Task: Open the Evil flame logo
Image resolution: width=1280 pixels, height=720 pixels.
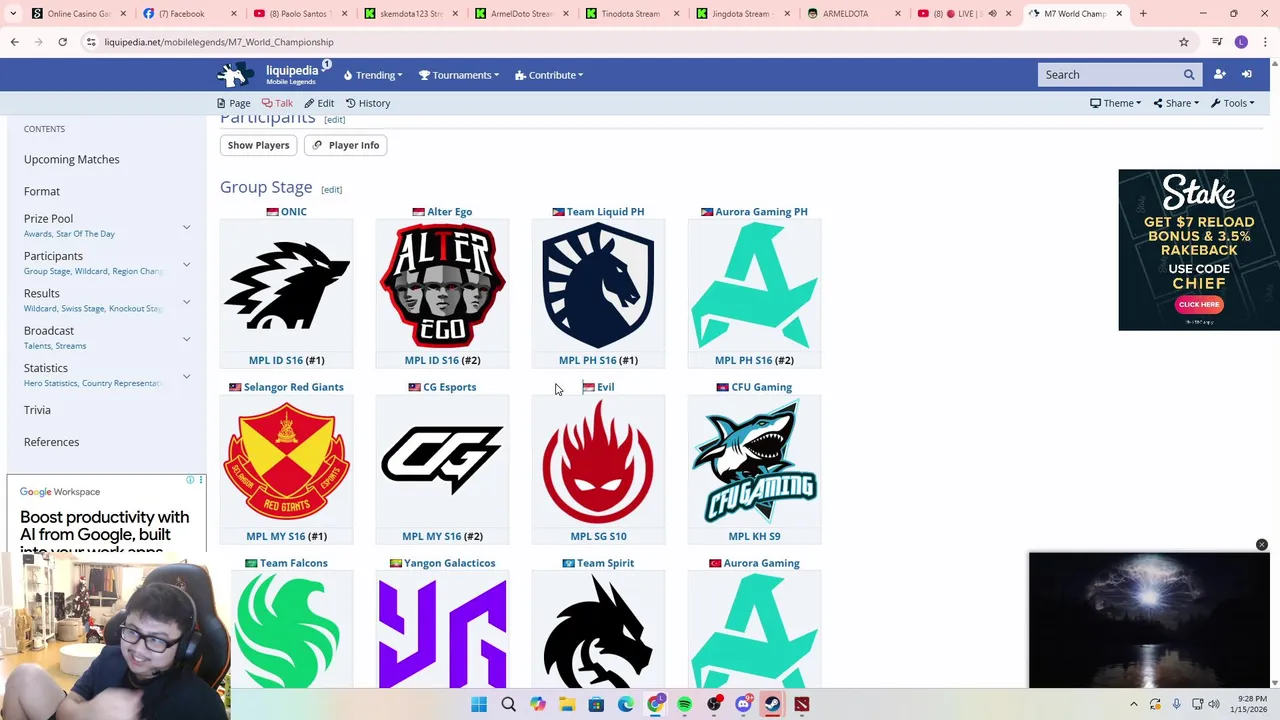Action: point(598,461)
